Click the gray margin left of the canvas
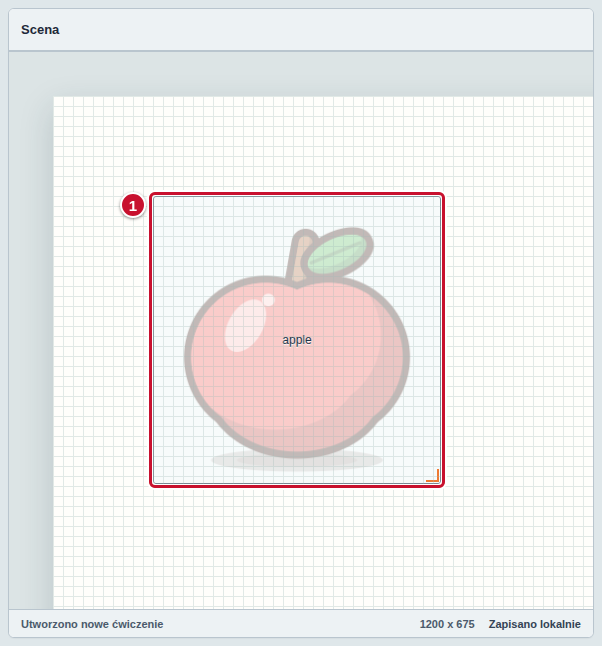Image resolution: width=602 pixels, height=646 pixels. 31,350
